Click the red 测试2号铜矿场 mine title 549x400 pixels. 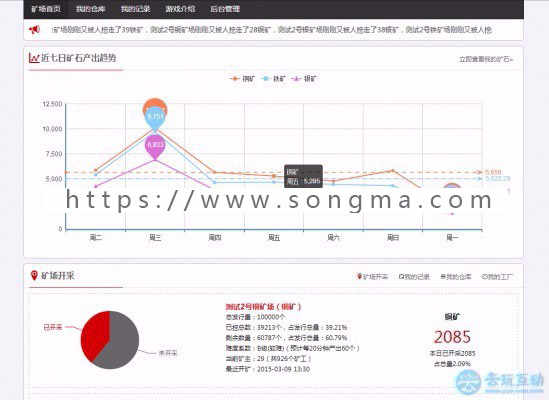(x=263, y=307)
